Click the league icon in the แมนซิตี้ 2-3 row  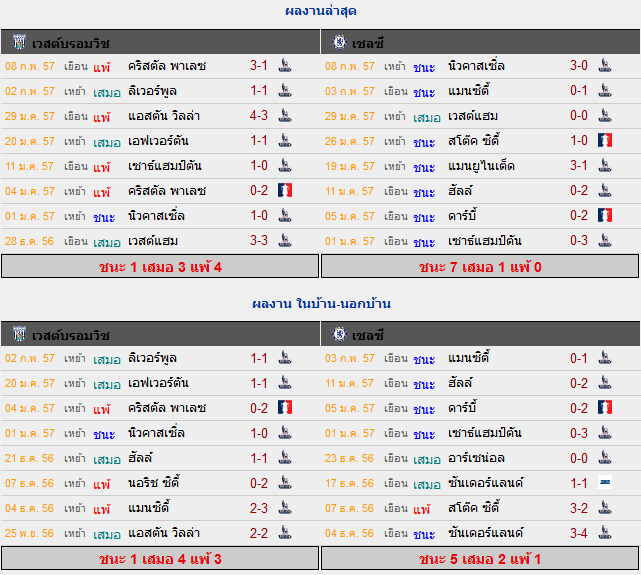[x=285, y=508]
